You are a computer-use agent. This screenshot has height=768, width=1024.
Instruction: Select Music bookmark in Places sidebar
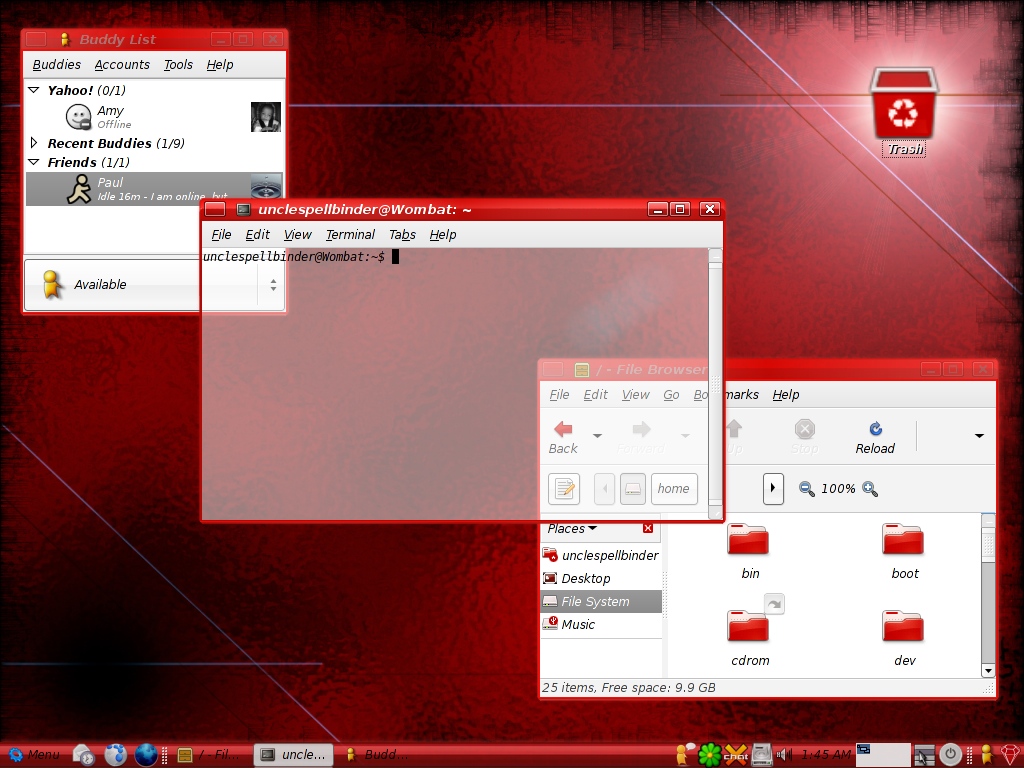(x=601, y=624)
